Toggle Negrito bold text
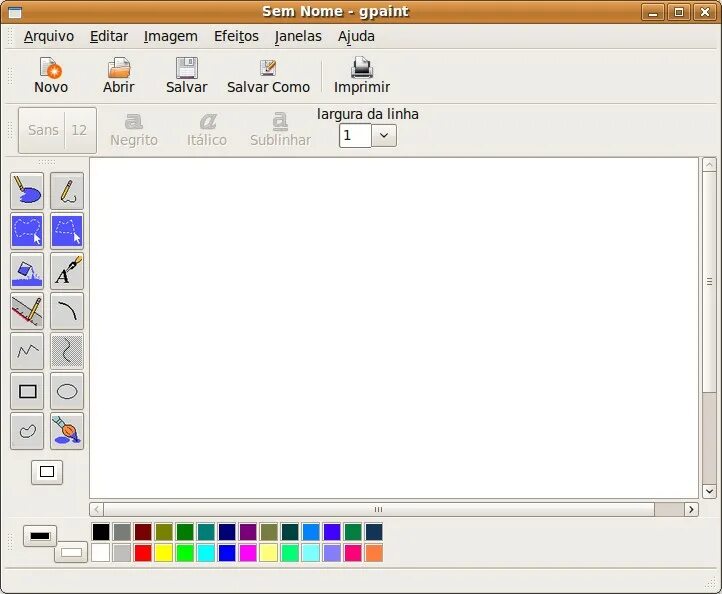The height and width of the screenshot is (594, 722). (x=134, y=130)
